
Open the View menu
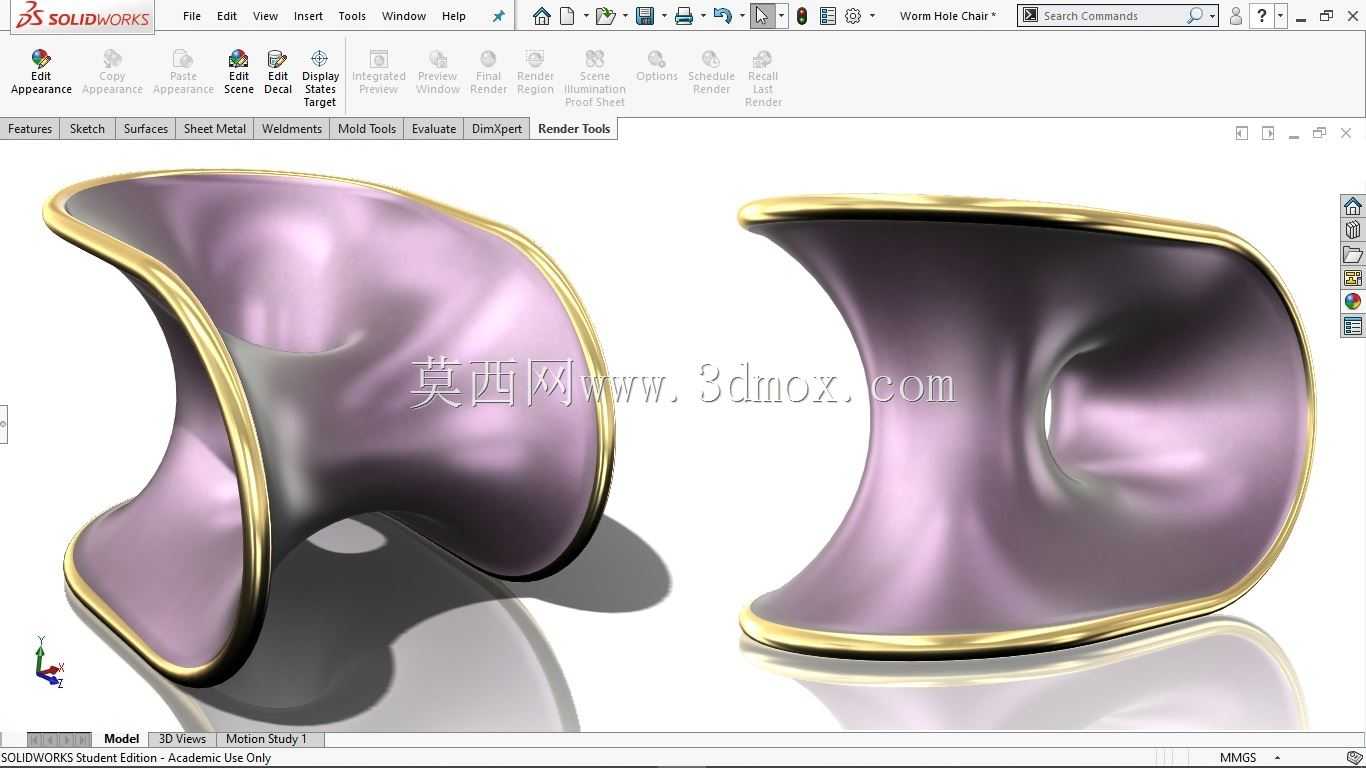(x=265, y=16)
